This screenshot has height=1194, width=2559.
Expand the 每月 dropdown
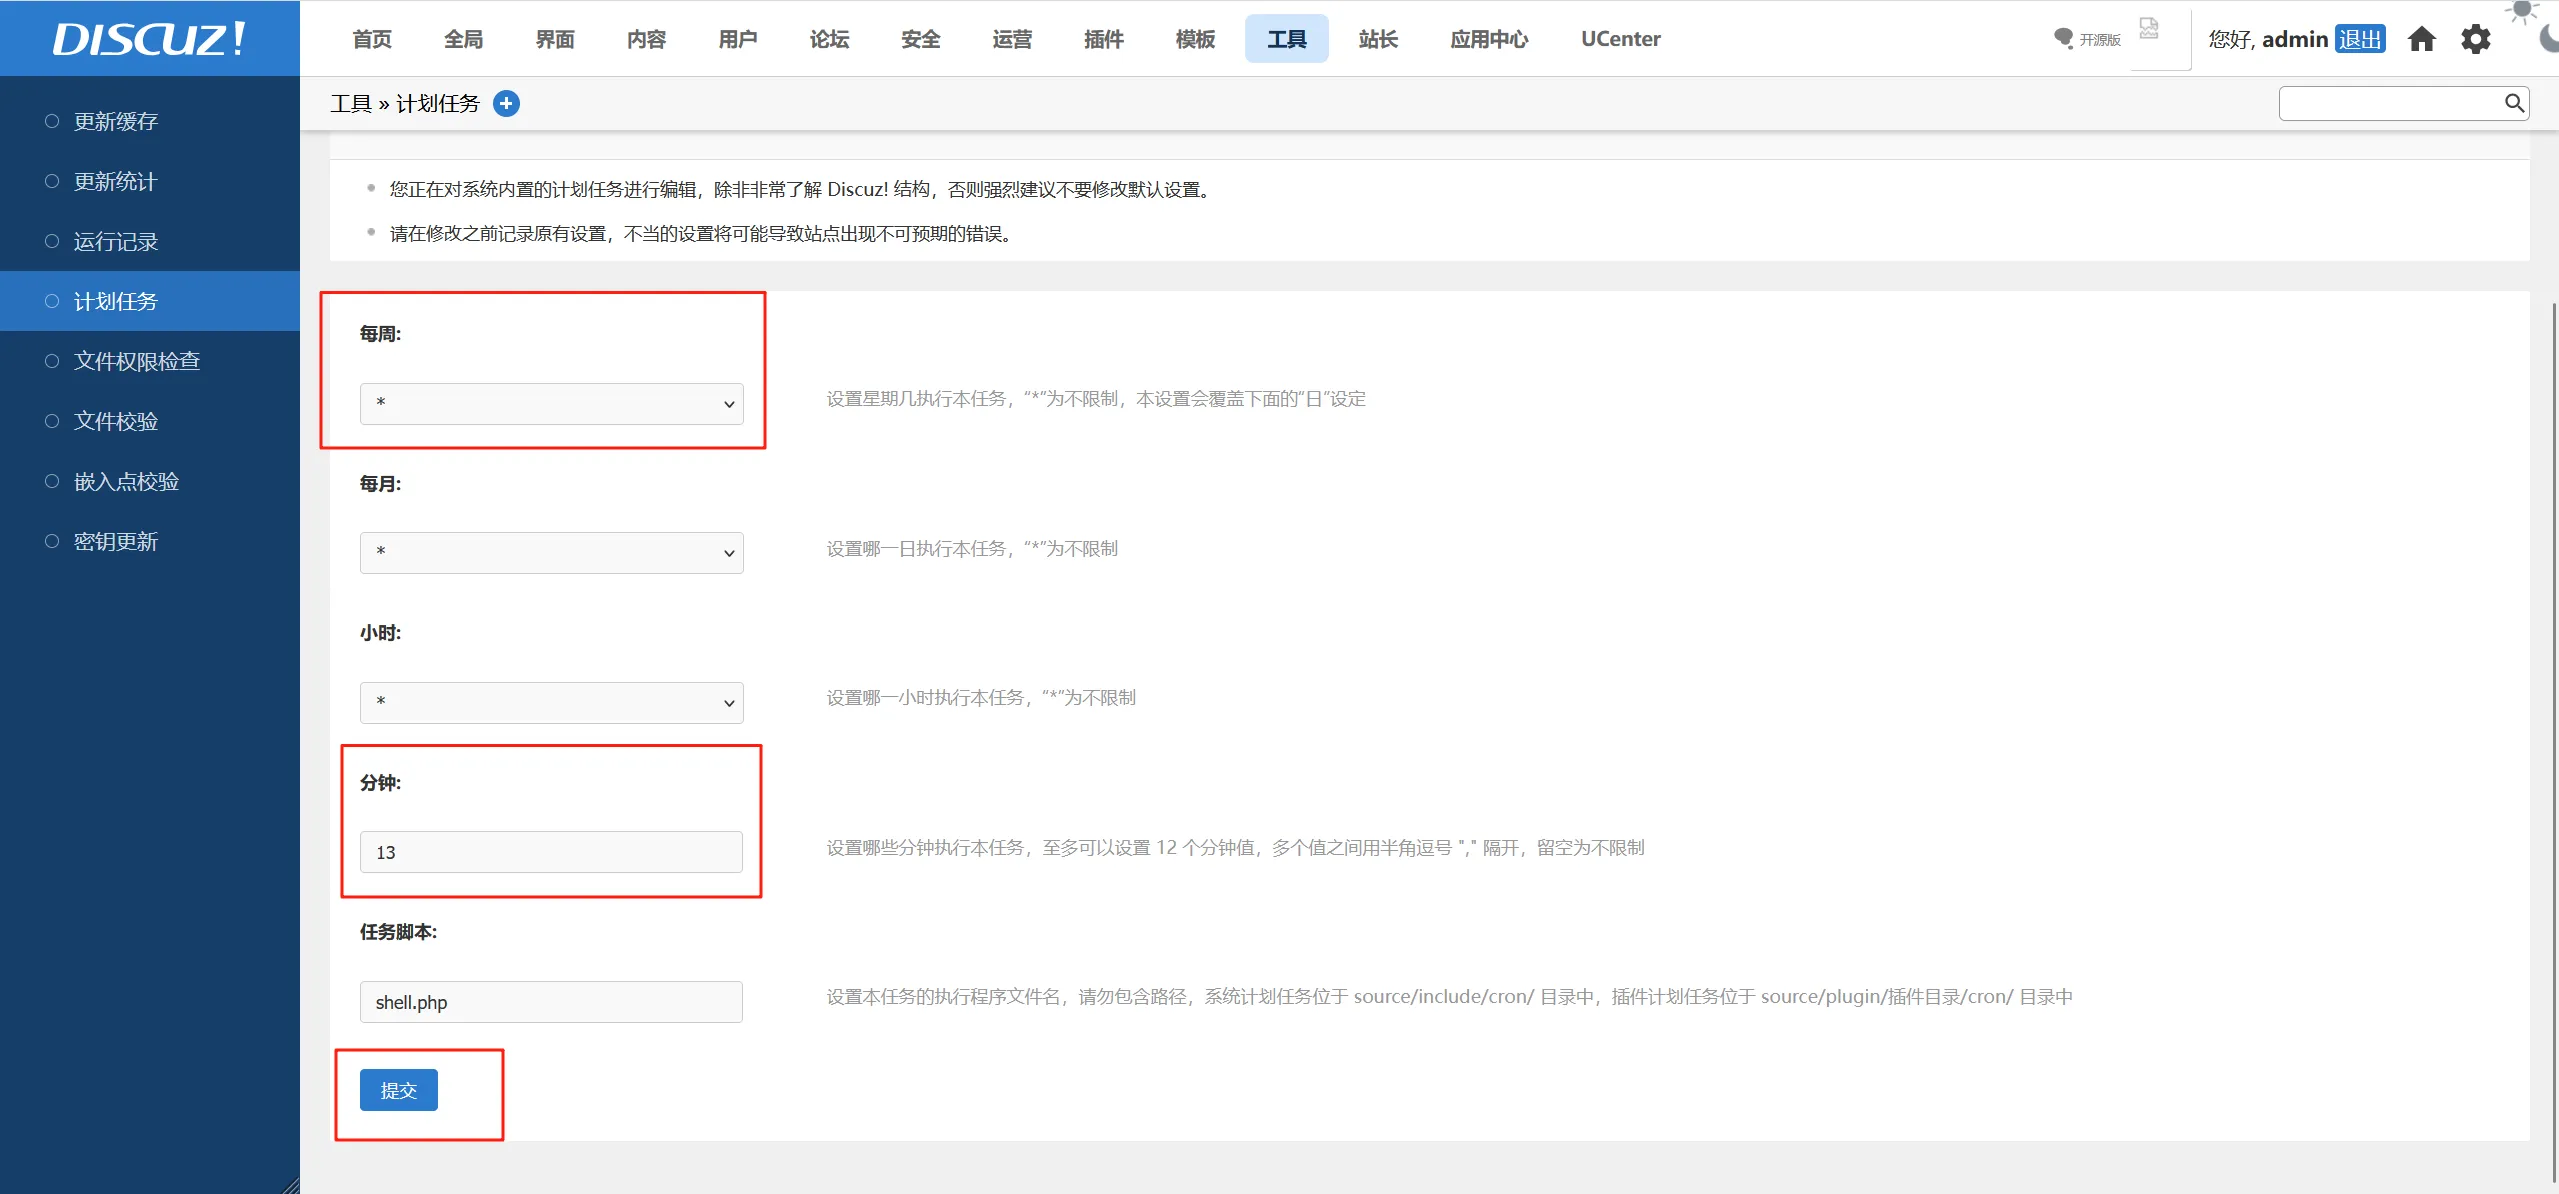(551, 553)
